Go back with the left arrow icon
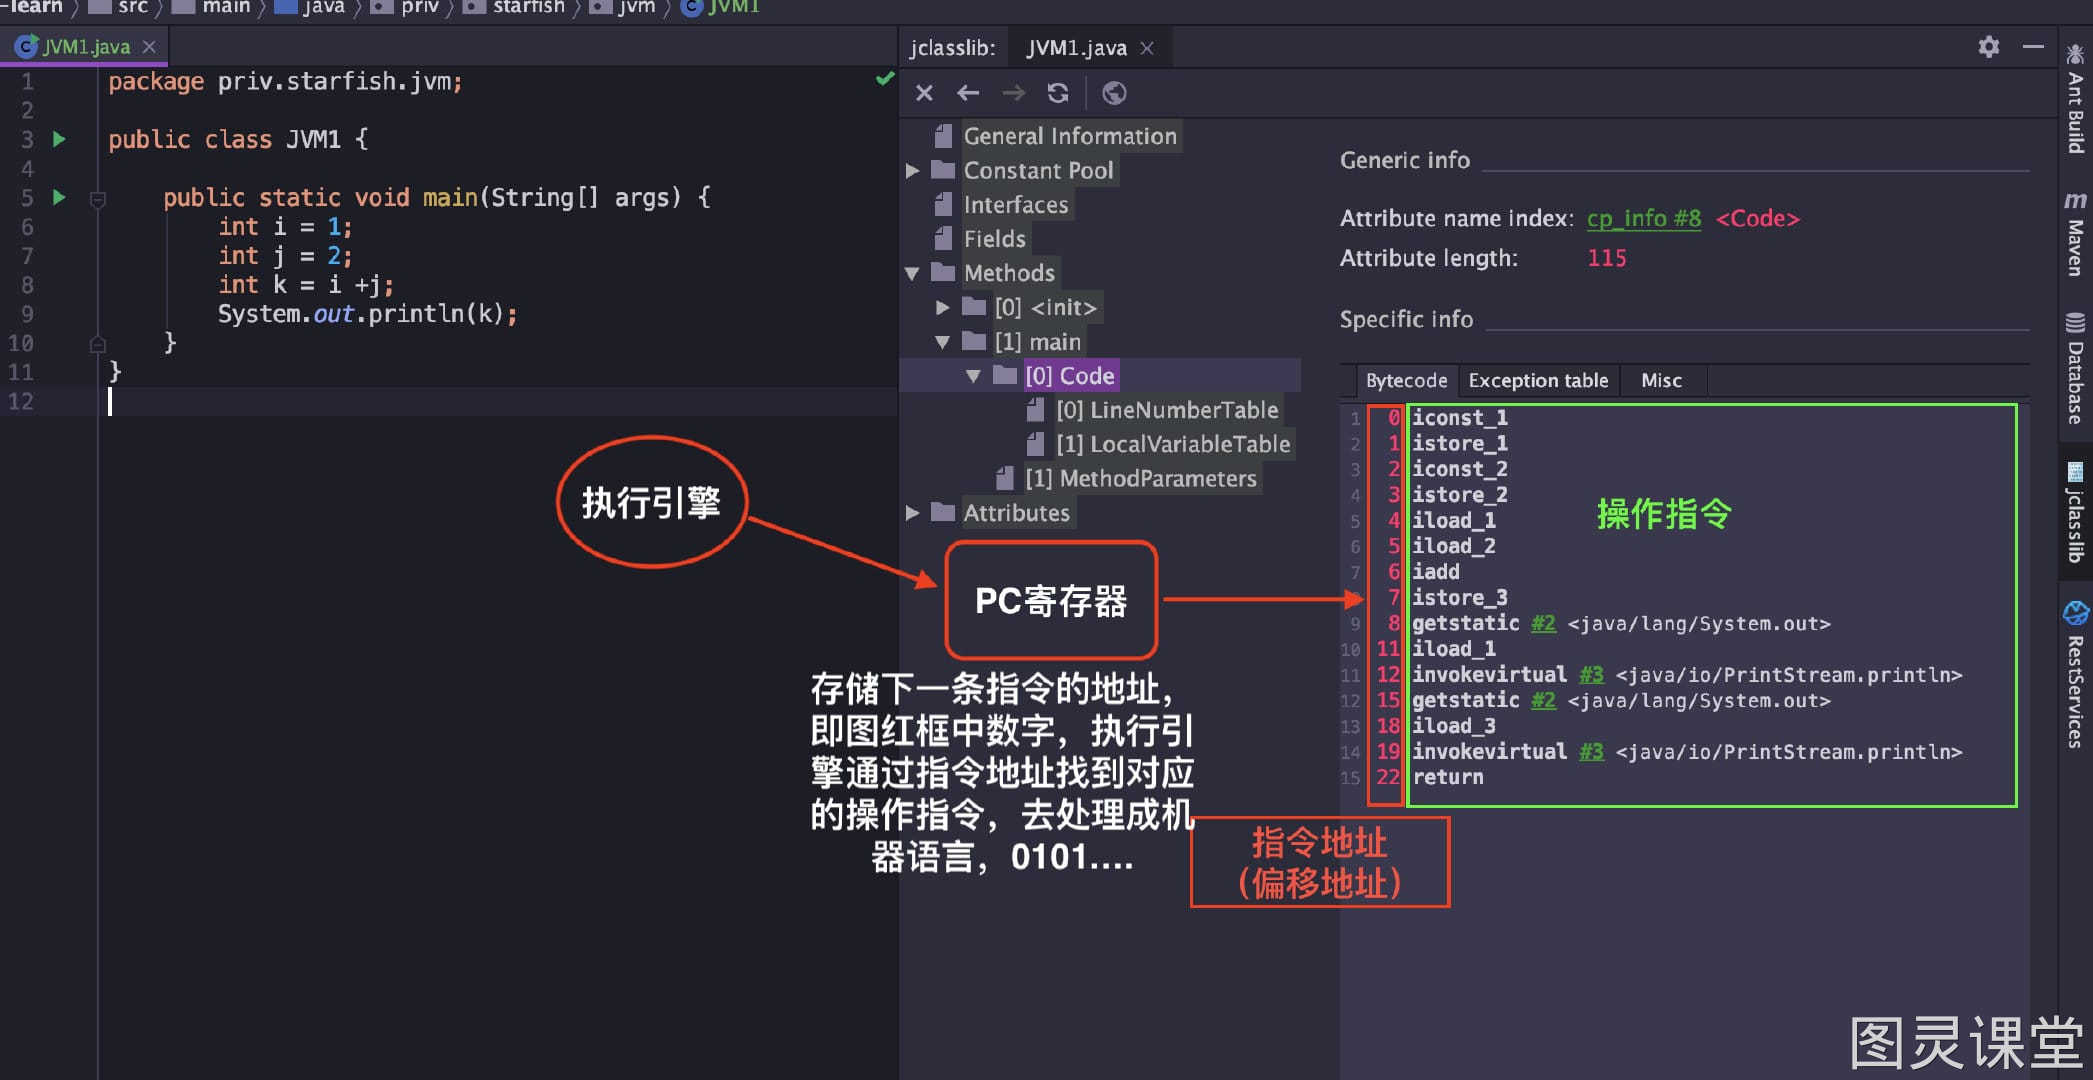The image size is (2093, 1080). [x=968, y=93]
